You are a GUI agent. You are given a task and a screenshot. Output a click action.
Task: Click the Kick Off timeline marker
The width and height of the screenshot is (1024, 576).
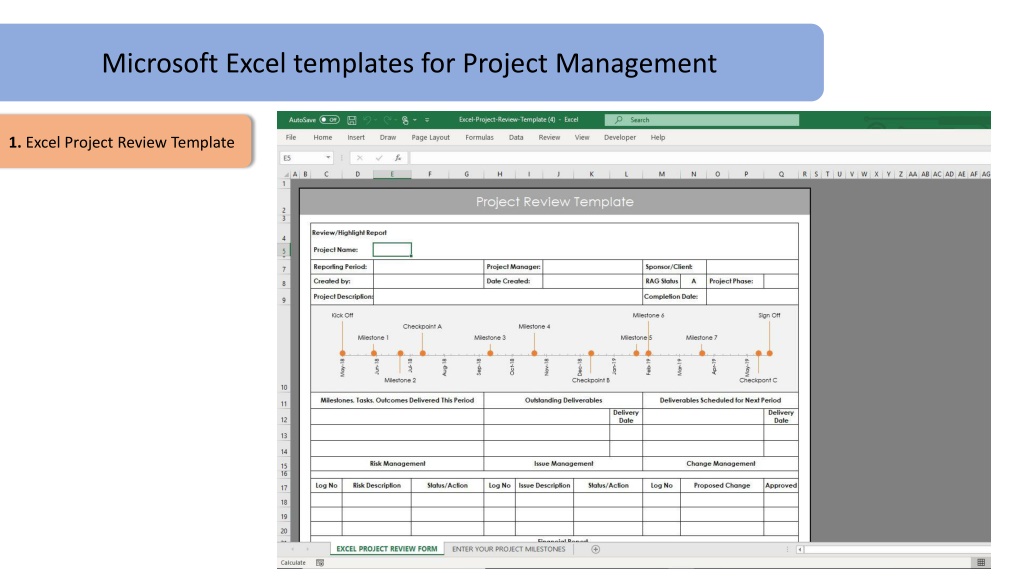click(342, 353)
